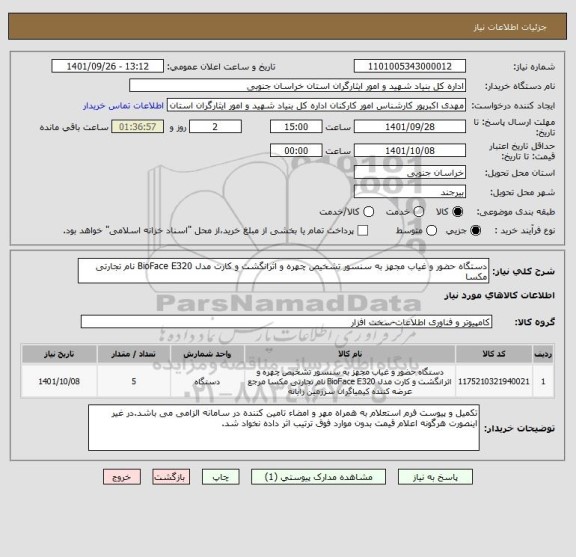
Task: Click the unit cell دستگاه
Action: [x=207, y=381]
